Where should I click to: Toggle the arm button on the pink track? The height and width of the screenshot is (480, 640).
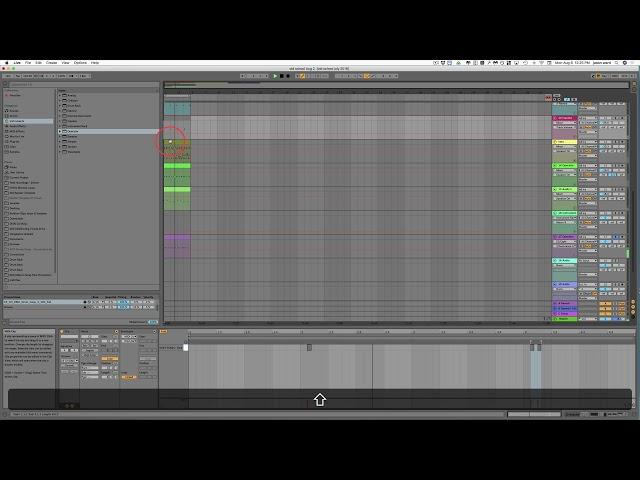point(622,118)
